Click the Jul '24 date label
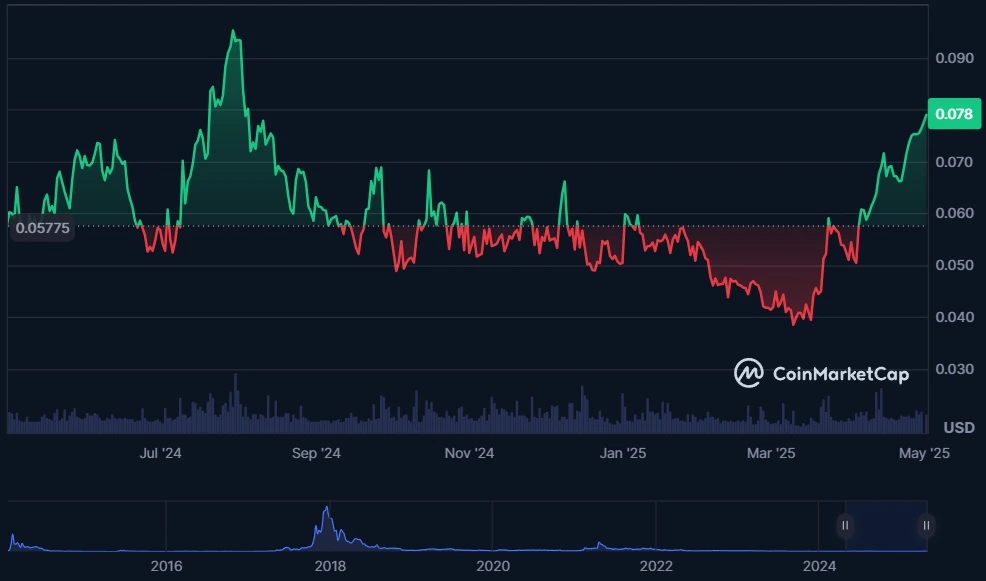Image resolution: width=986 pixels, height=581 pixels. (160, 453)
